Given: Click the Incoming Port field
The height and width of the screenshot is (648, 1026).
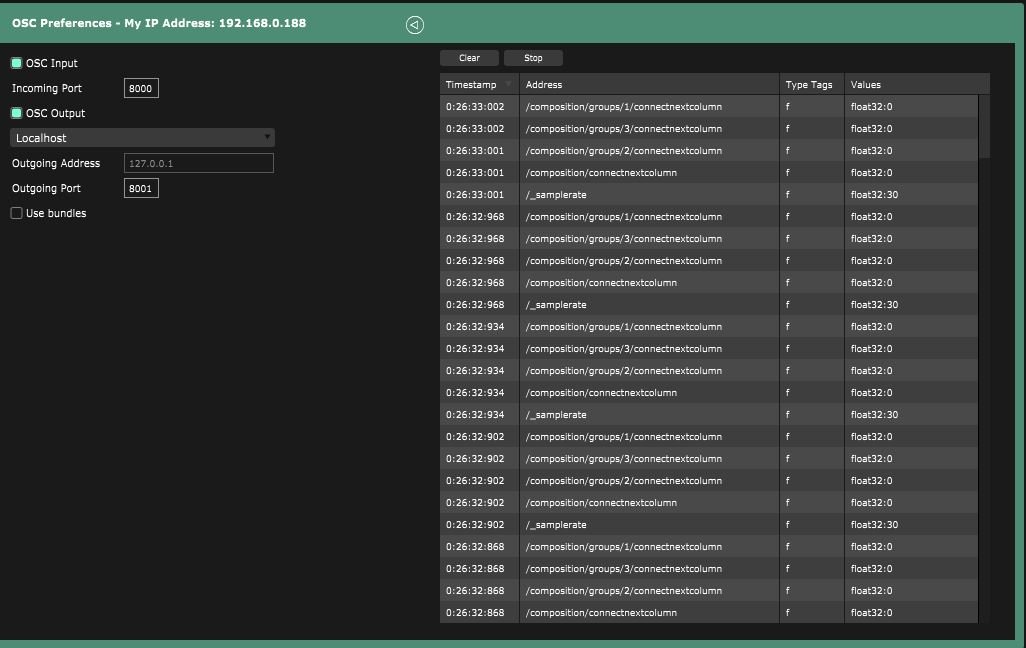Looking at the screenshot, I should (141, 88).
